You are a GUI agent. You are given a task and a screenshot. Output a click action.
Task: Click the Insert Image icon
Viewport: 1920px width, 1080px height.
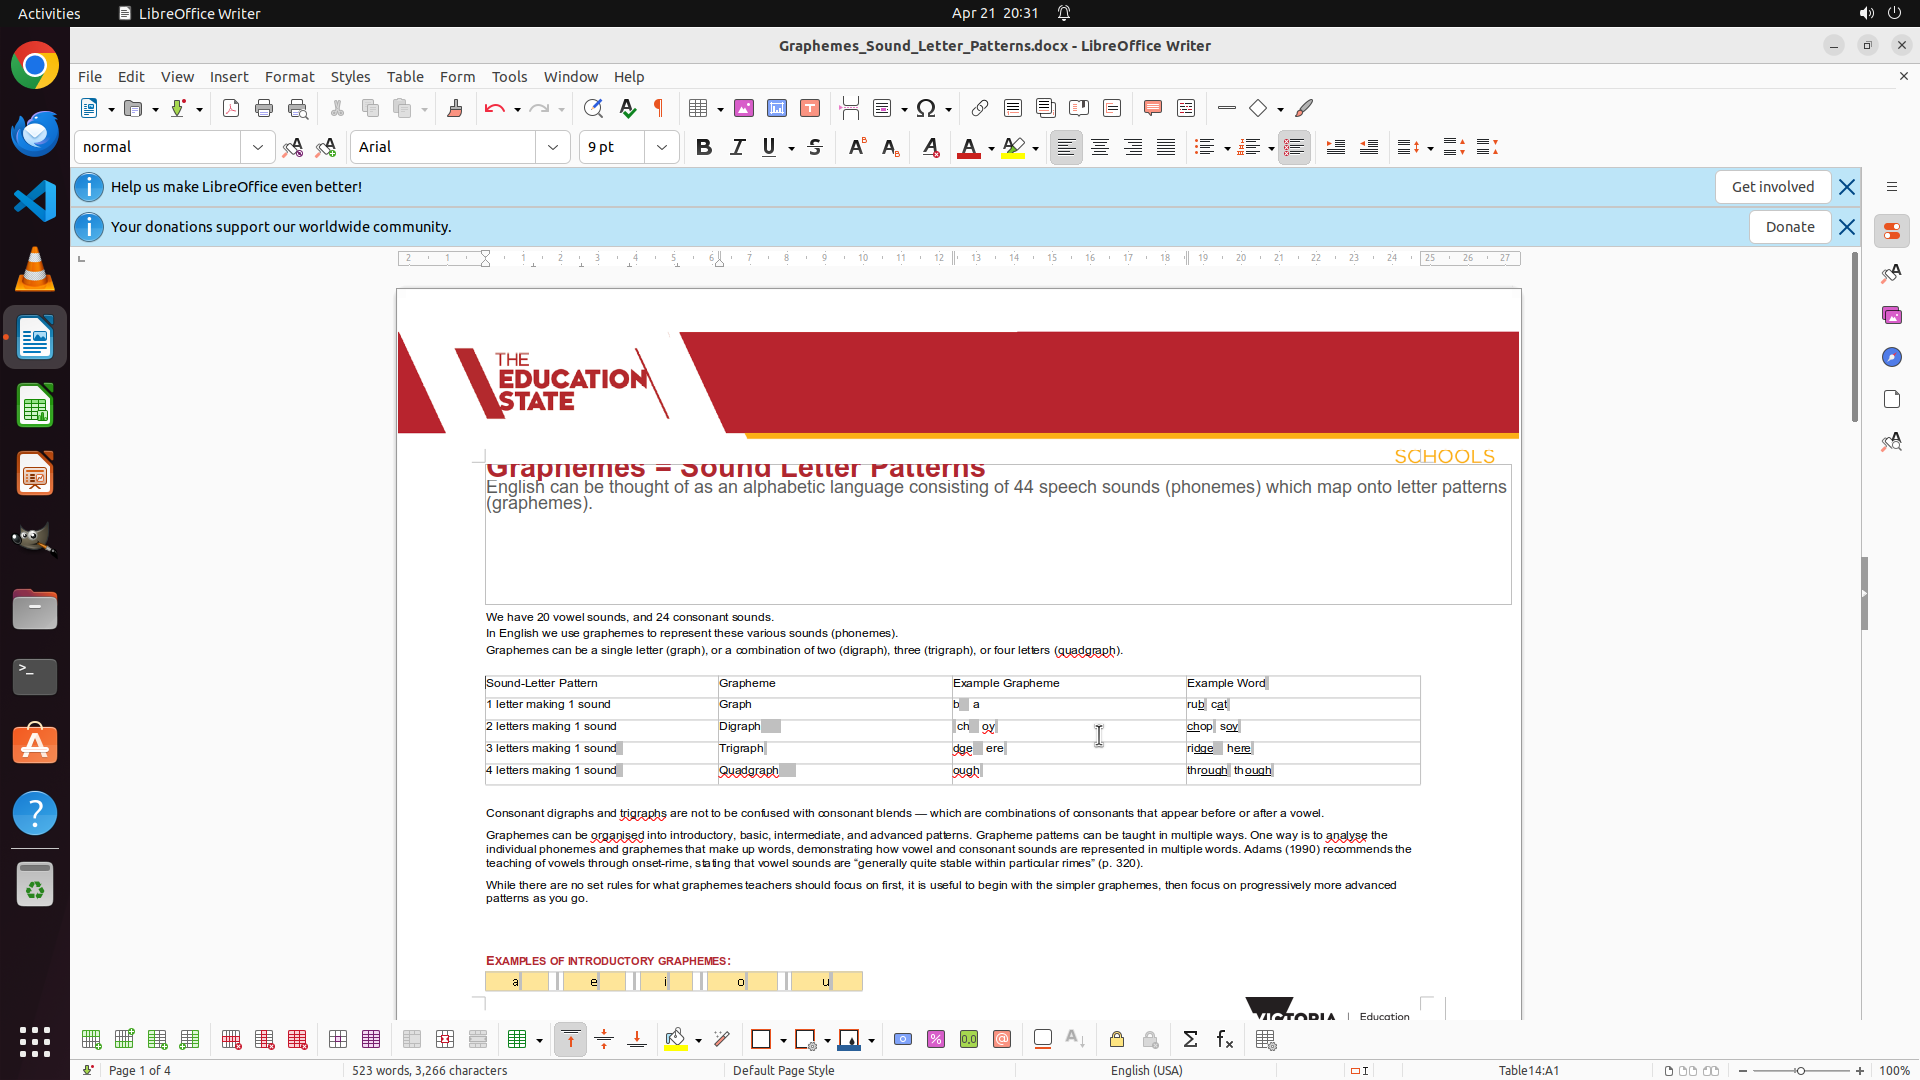(744, 108)
